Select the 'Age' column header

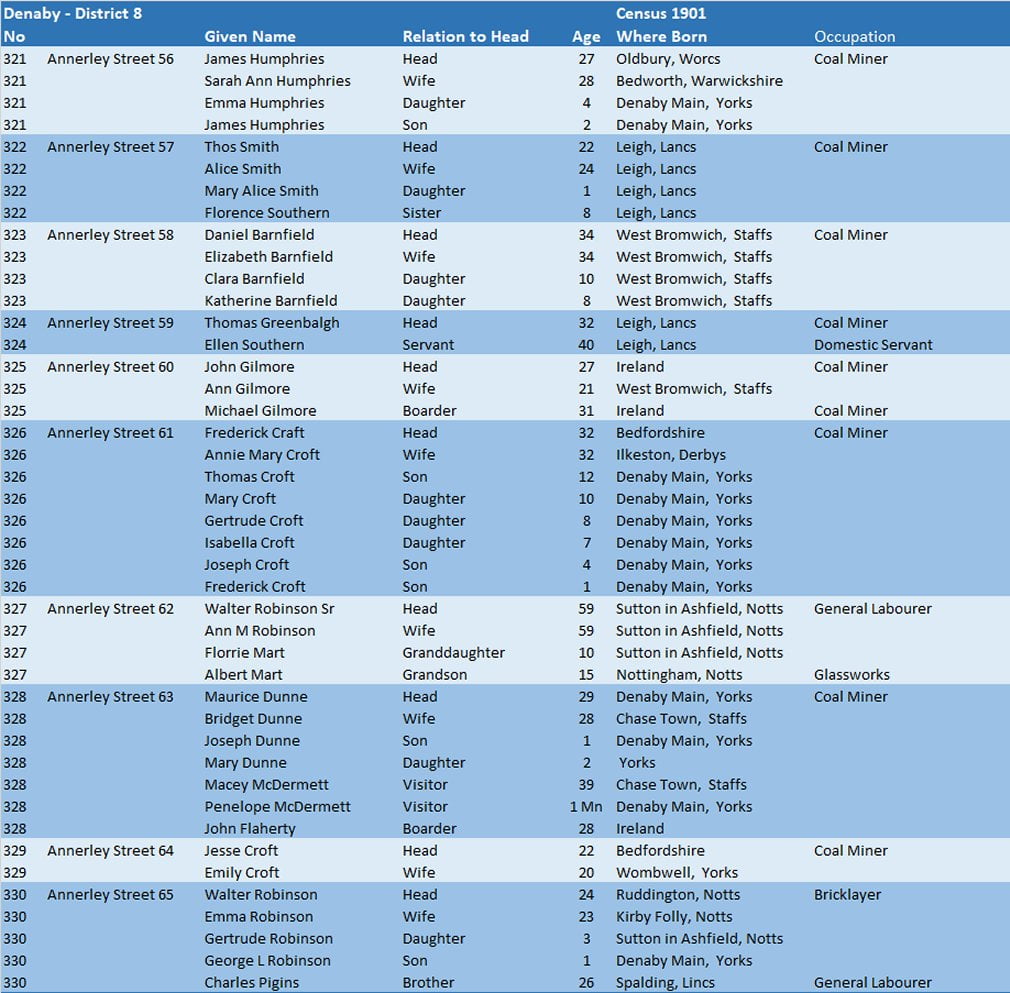coord(586,37)
